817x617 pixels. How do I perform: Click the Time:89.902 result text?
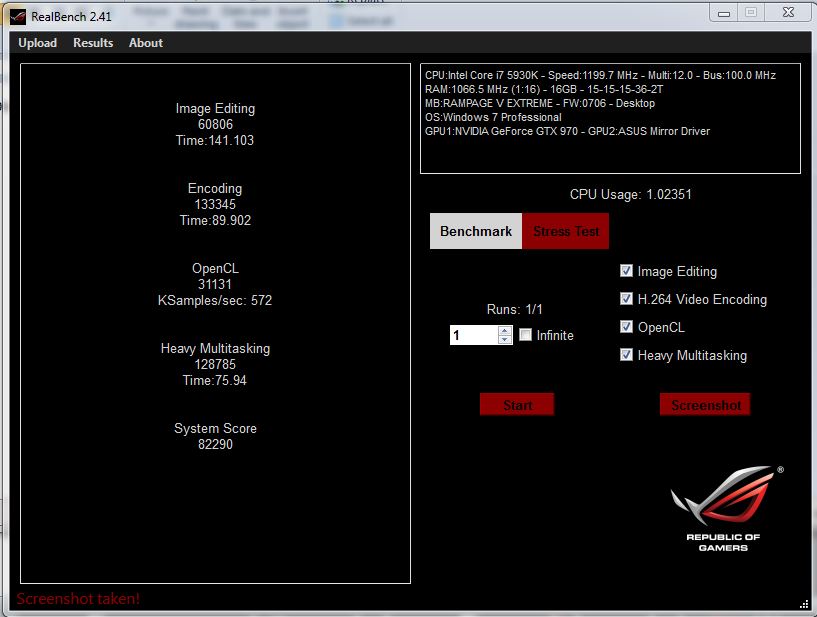(215, 220)
